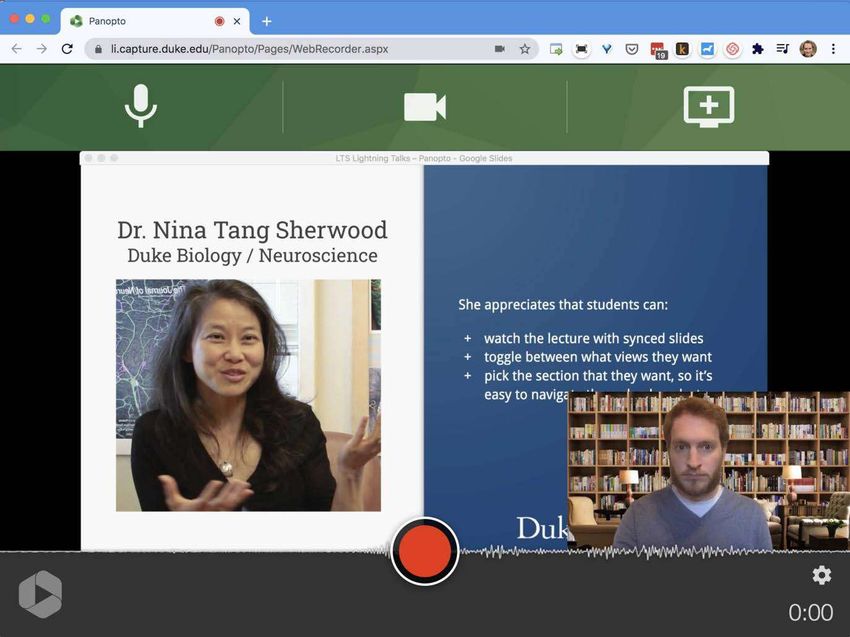The height and width of the screenshot is (637, 850).
Task: Open camera permission indicator in address bar
Action: pos(500,49)
